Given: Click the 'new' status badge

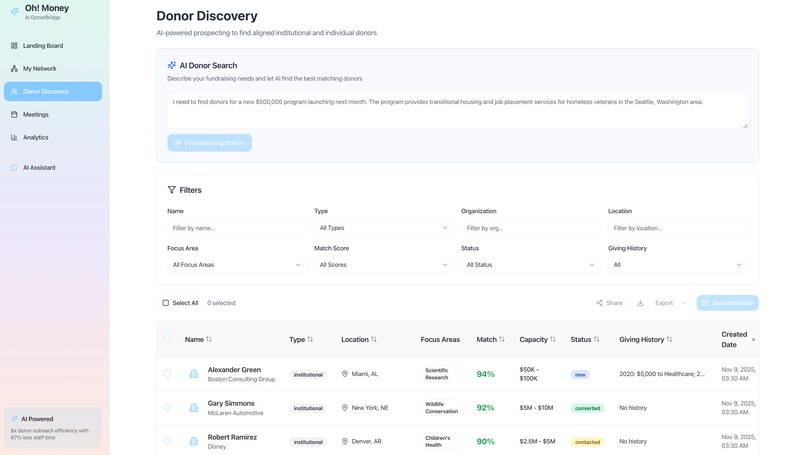Looking at the screenshot, I should click(x=580, y=374).
